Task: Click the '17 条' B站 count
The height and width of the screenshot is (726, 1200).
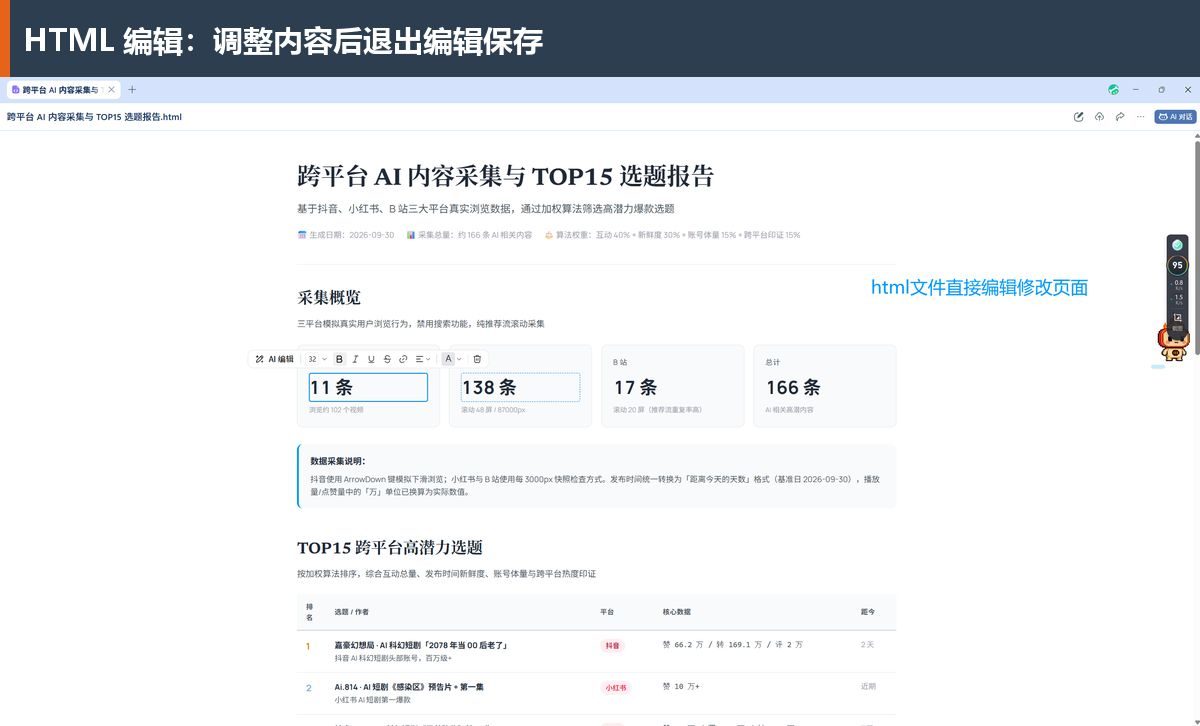Action: click(x=636, y=387)
